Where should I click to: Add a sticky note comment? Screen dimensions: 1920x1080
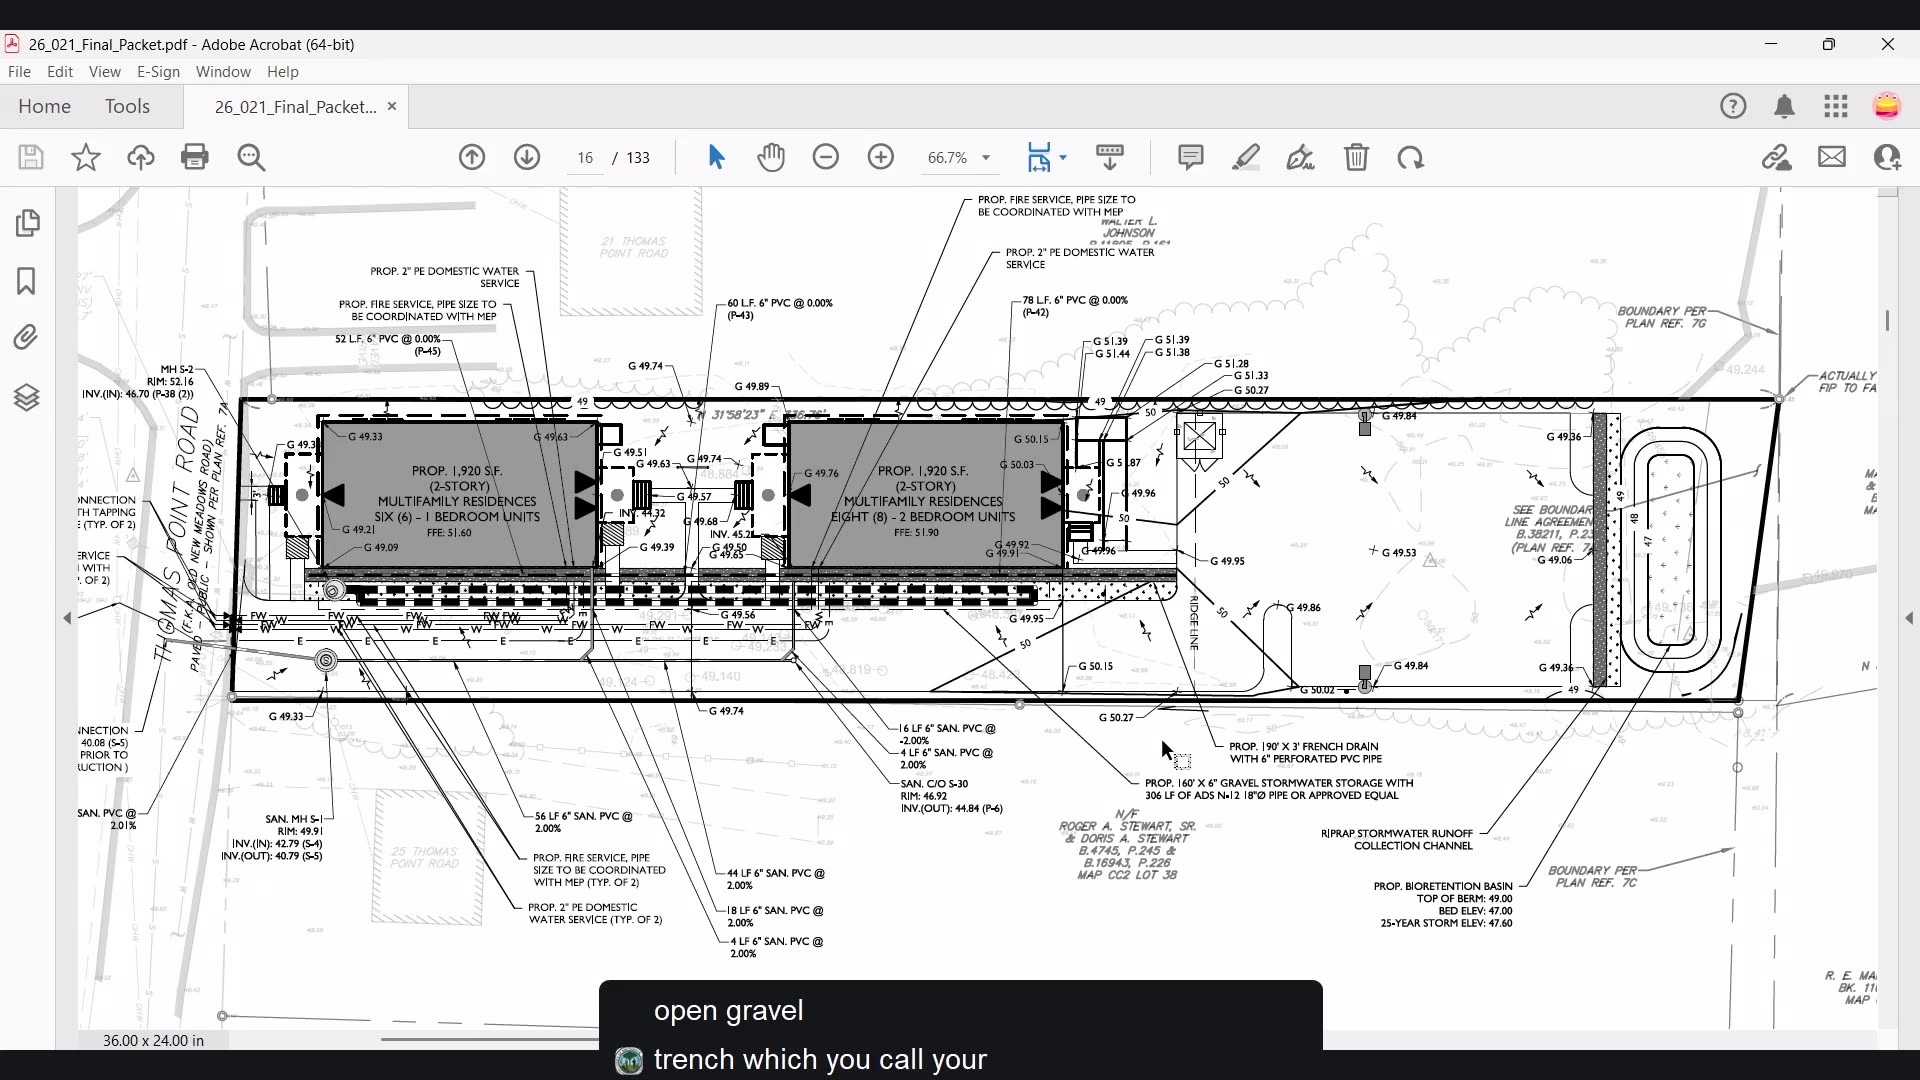1191,157
